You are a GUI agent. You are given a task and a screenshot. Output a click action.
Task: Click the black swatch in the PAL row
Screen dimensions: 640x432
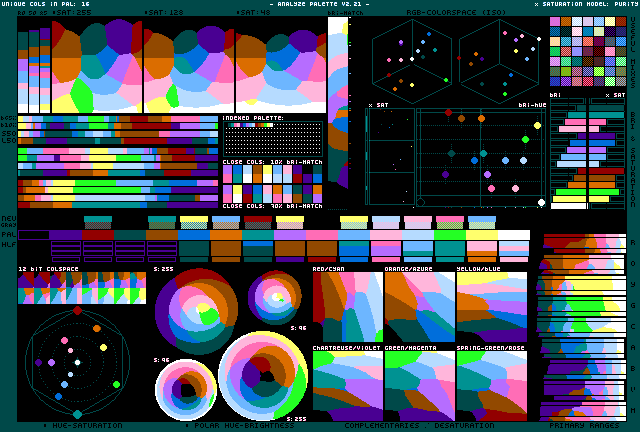tap(34, 235)
